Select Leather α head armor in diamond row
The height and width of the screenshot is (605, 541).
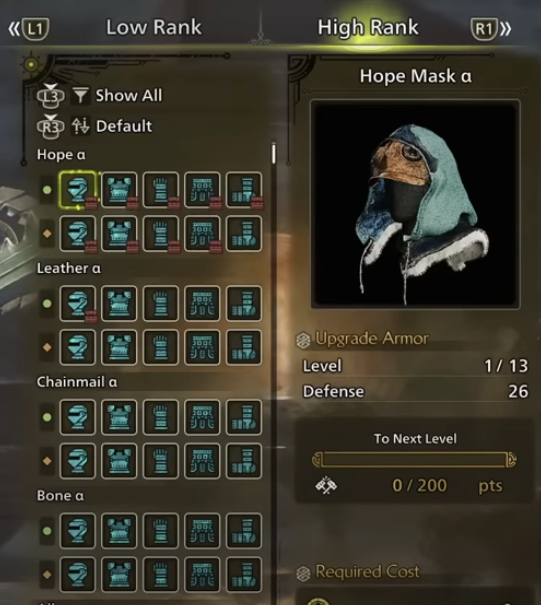78,347
